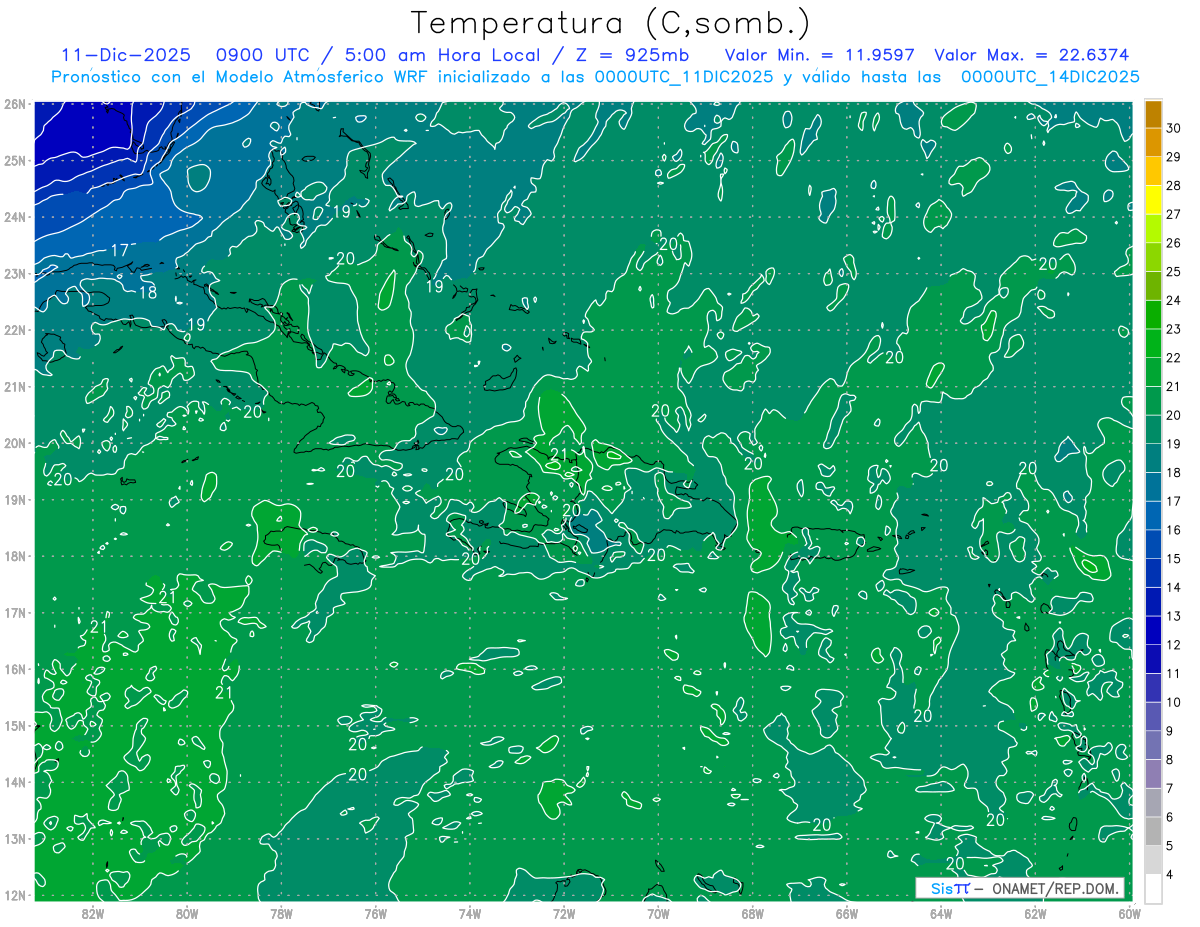Click the '30' value on the color legend
Viewport: 1200px width, 927px height.
pos(1173,127)
